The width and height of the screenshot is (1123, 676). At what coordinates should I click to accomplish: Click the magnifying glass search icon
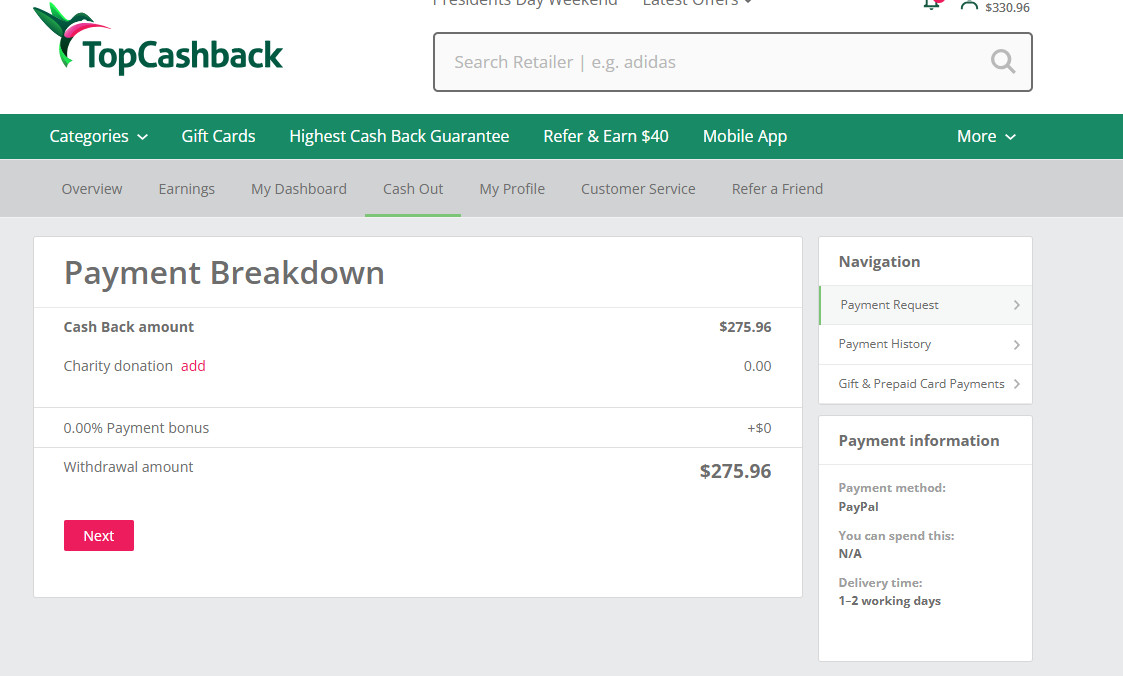click(x=1002, y=62)
